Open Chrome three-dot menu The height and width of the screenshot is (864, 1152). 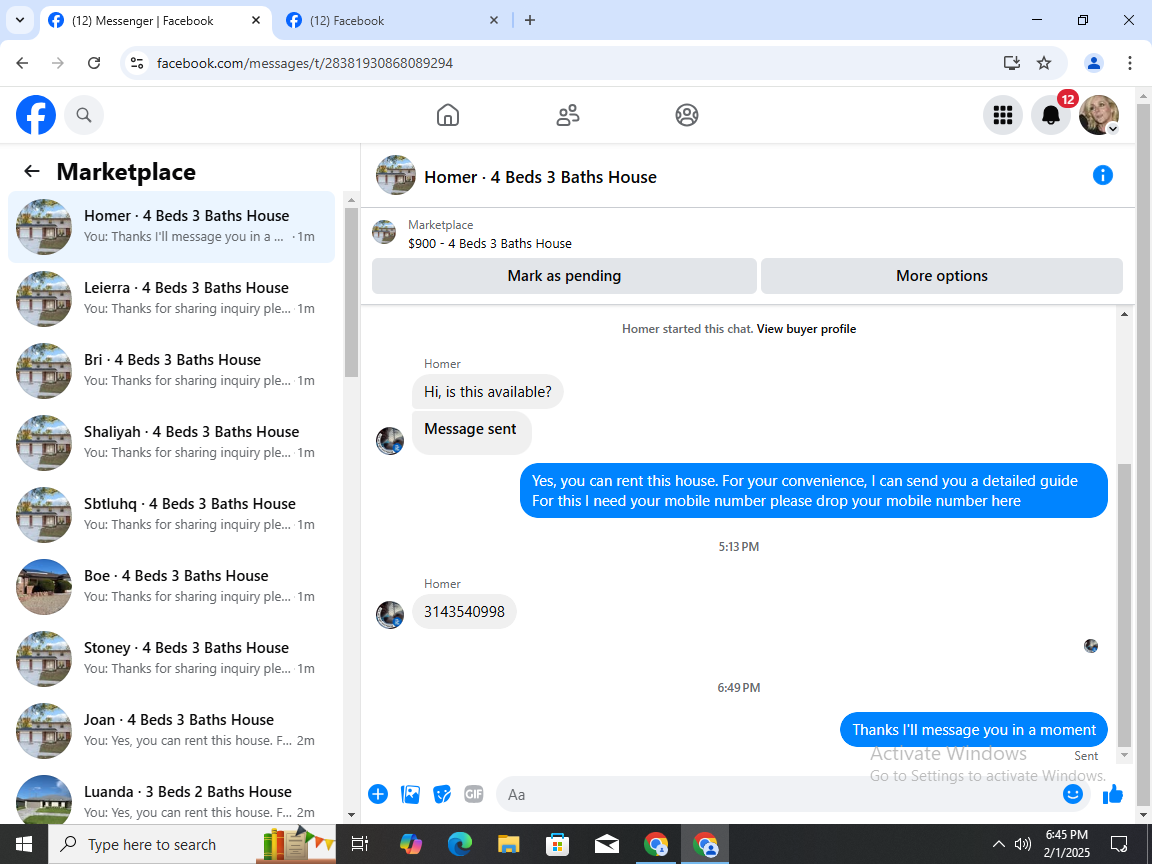1130,63
